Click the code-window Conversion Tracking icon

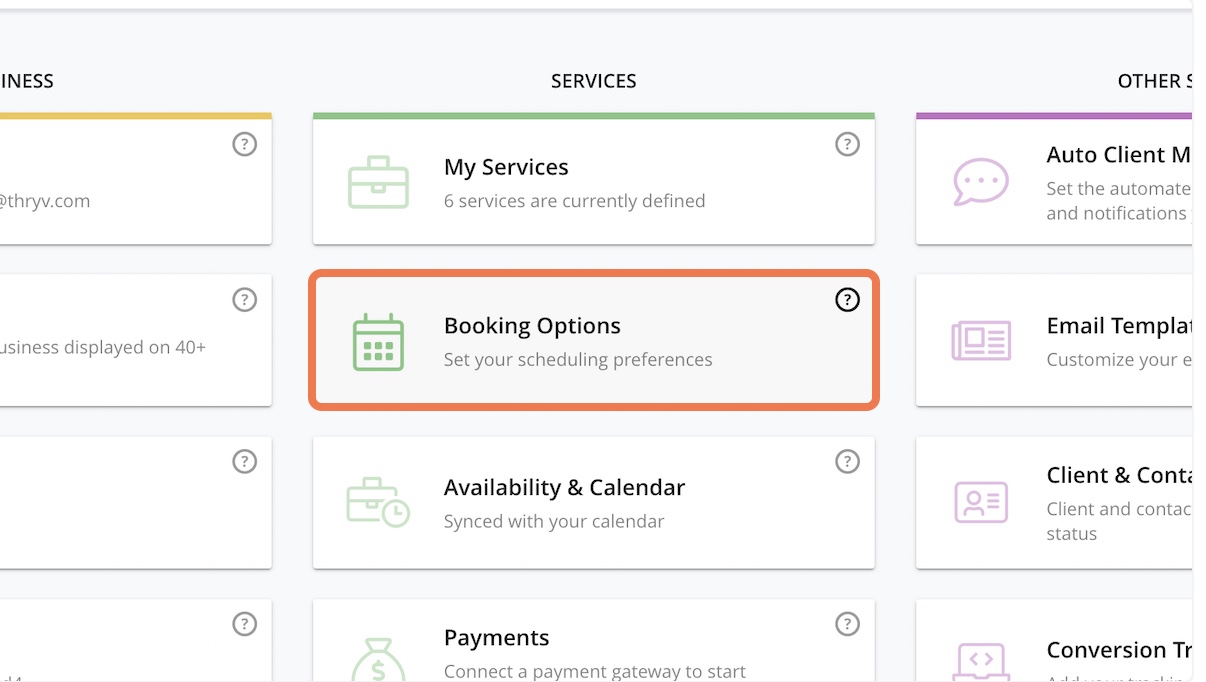[x=981, y=662]
